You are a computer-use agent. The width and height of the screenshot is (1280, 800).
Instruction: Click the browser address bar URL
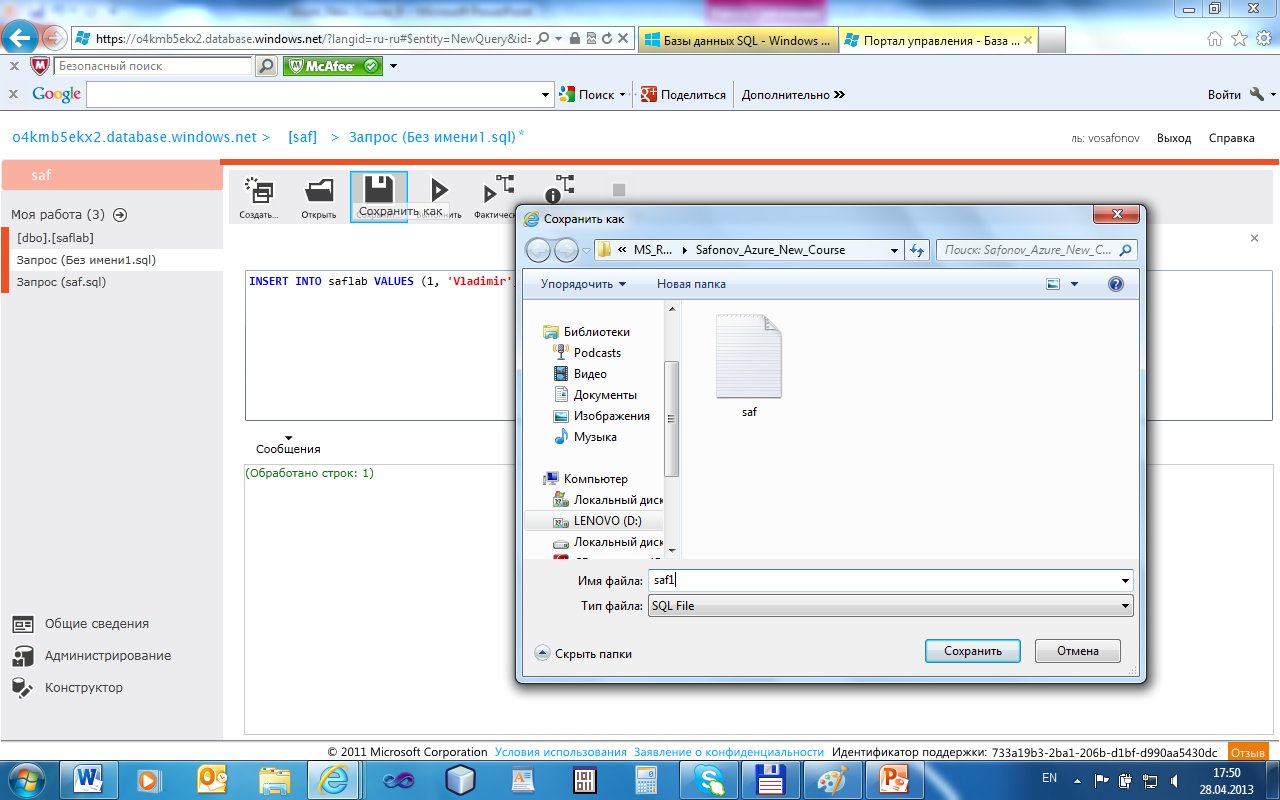pos(313,39)
